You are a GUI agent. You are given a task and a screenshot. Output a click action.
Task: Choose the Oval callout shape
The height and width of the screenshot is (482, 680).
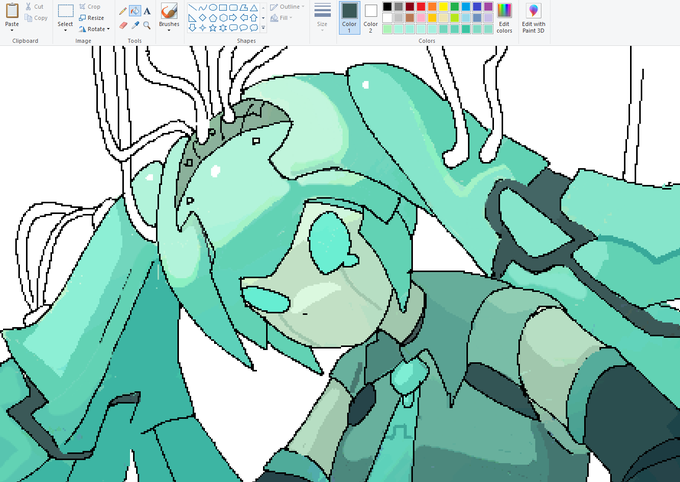[244, 28]
